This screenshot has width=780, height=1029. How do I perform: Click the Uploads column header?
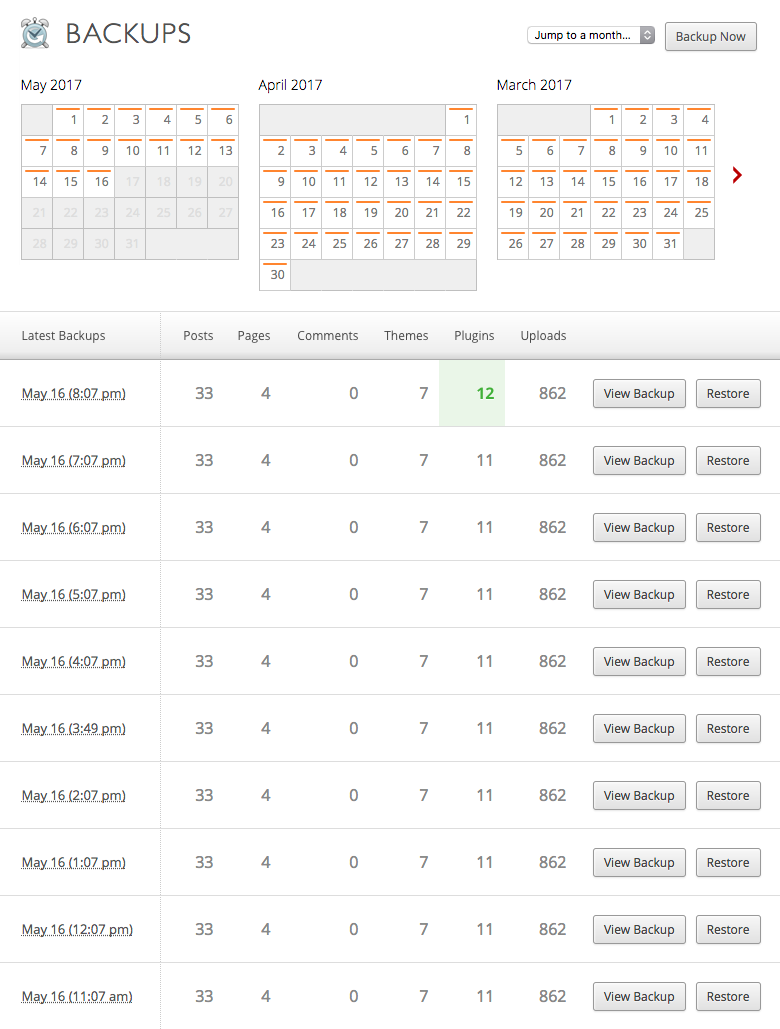[x=543, y=335]
